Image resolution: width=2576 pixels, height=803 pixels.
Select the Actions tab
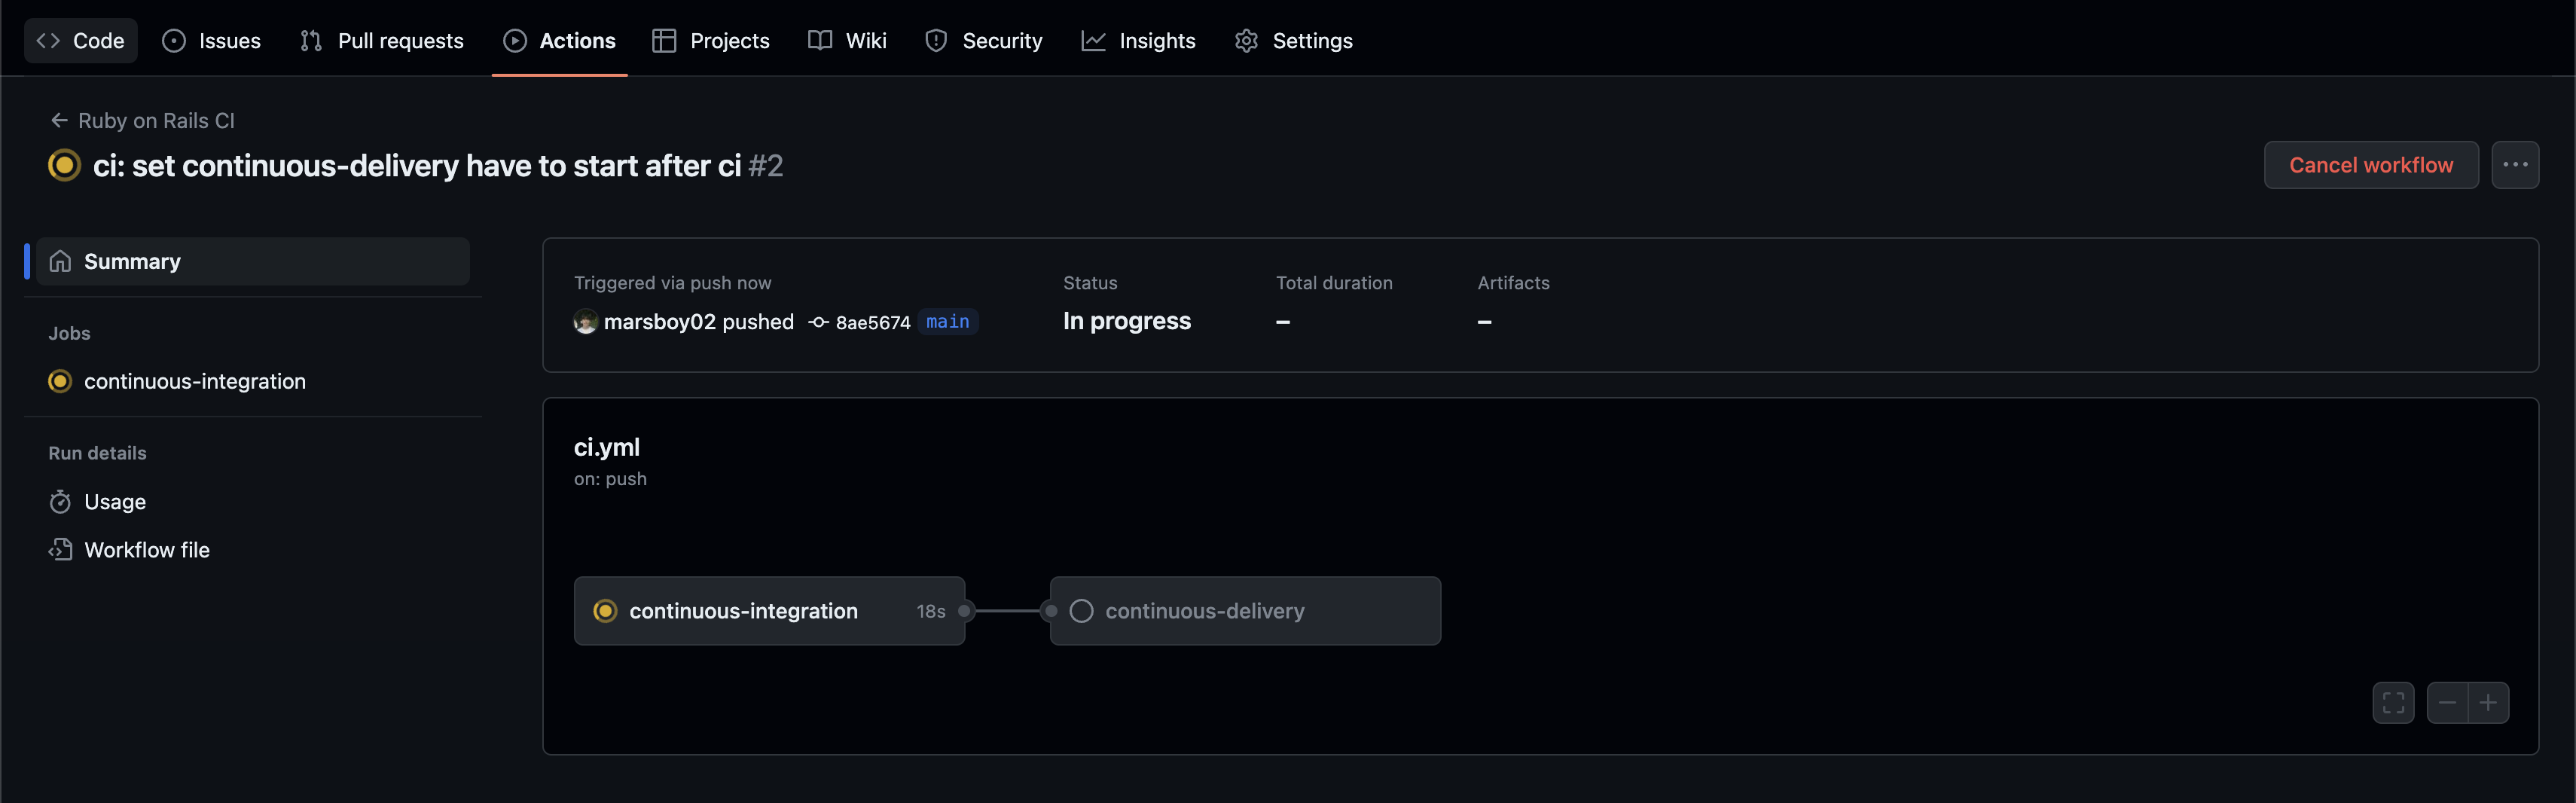coord(559,40)
